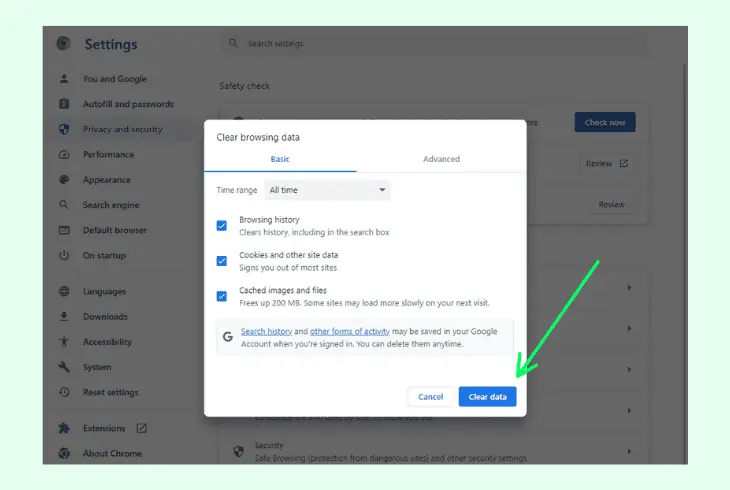Click the restore clock icon for Reset settings

64,392
